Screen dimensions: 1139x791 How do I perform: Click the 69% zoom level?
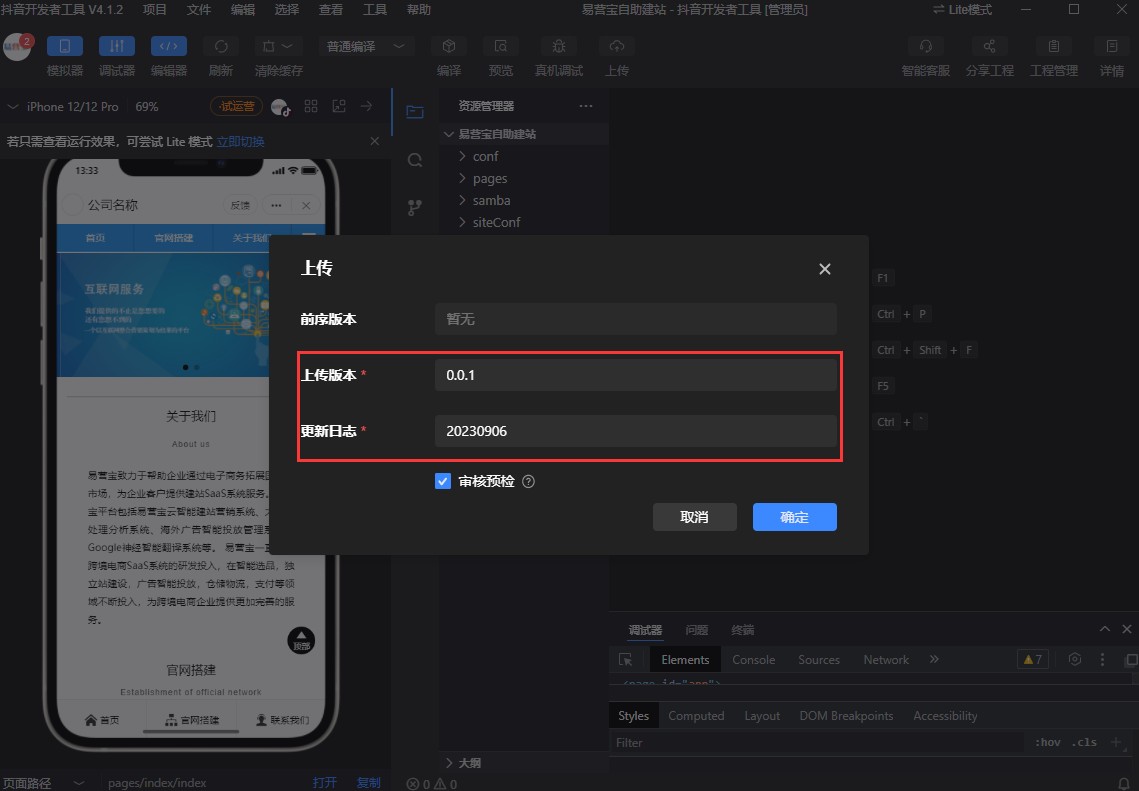coord(147,107)
